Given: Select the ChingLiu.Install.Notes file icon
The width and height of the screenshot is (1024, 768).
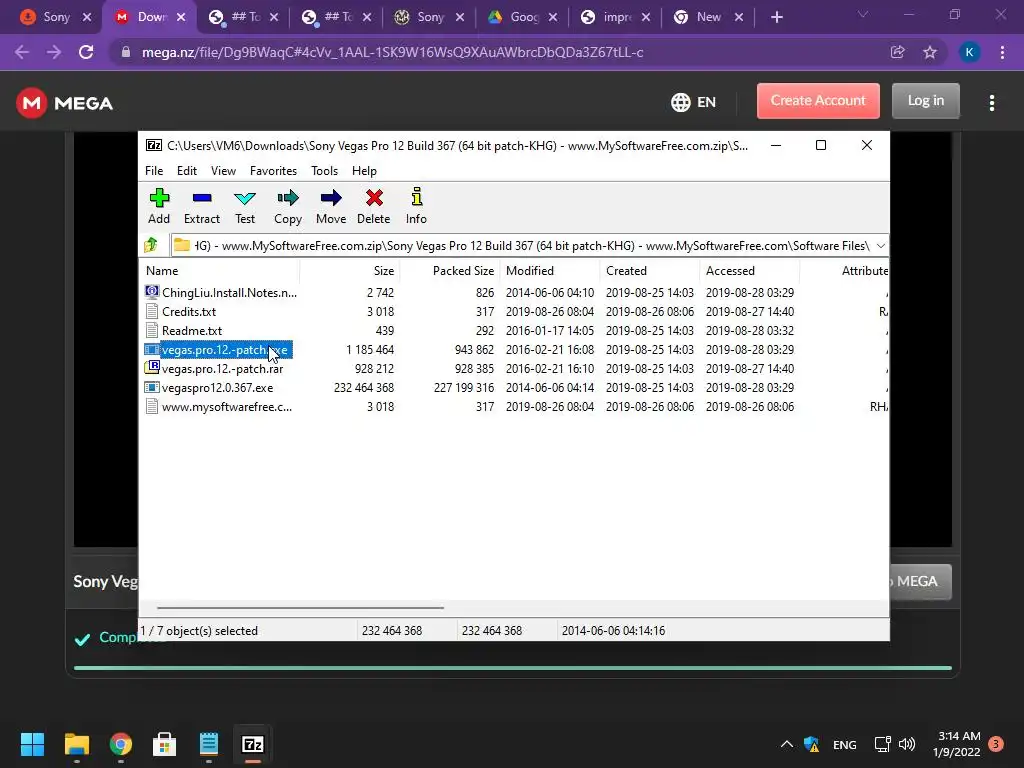Looking at the screenshot, I should [x=152, y=293].
